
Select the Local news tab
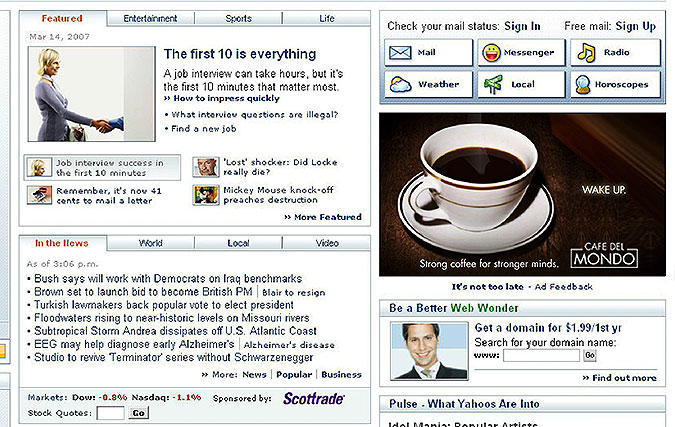click(x=238, y=243)
